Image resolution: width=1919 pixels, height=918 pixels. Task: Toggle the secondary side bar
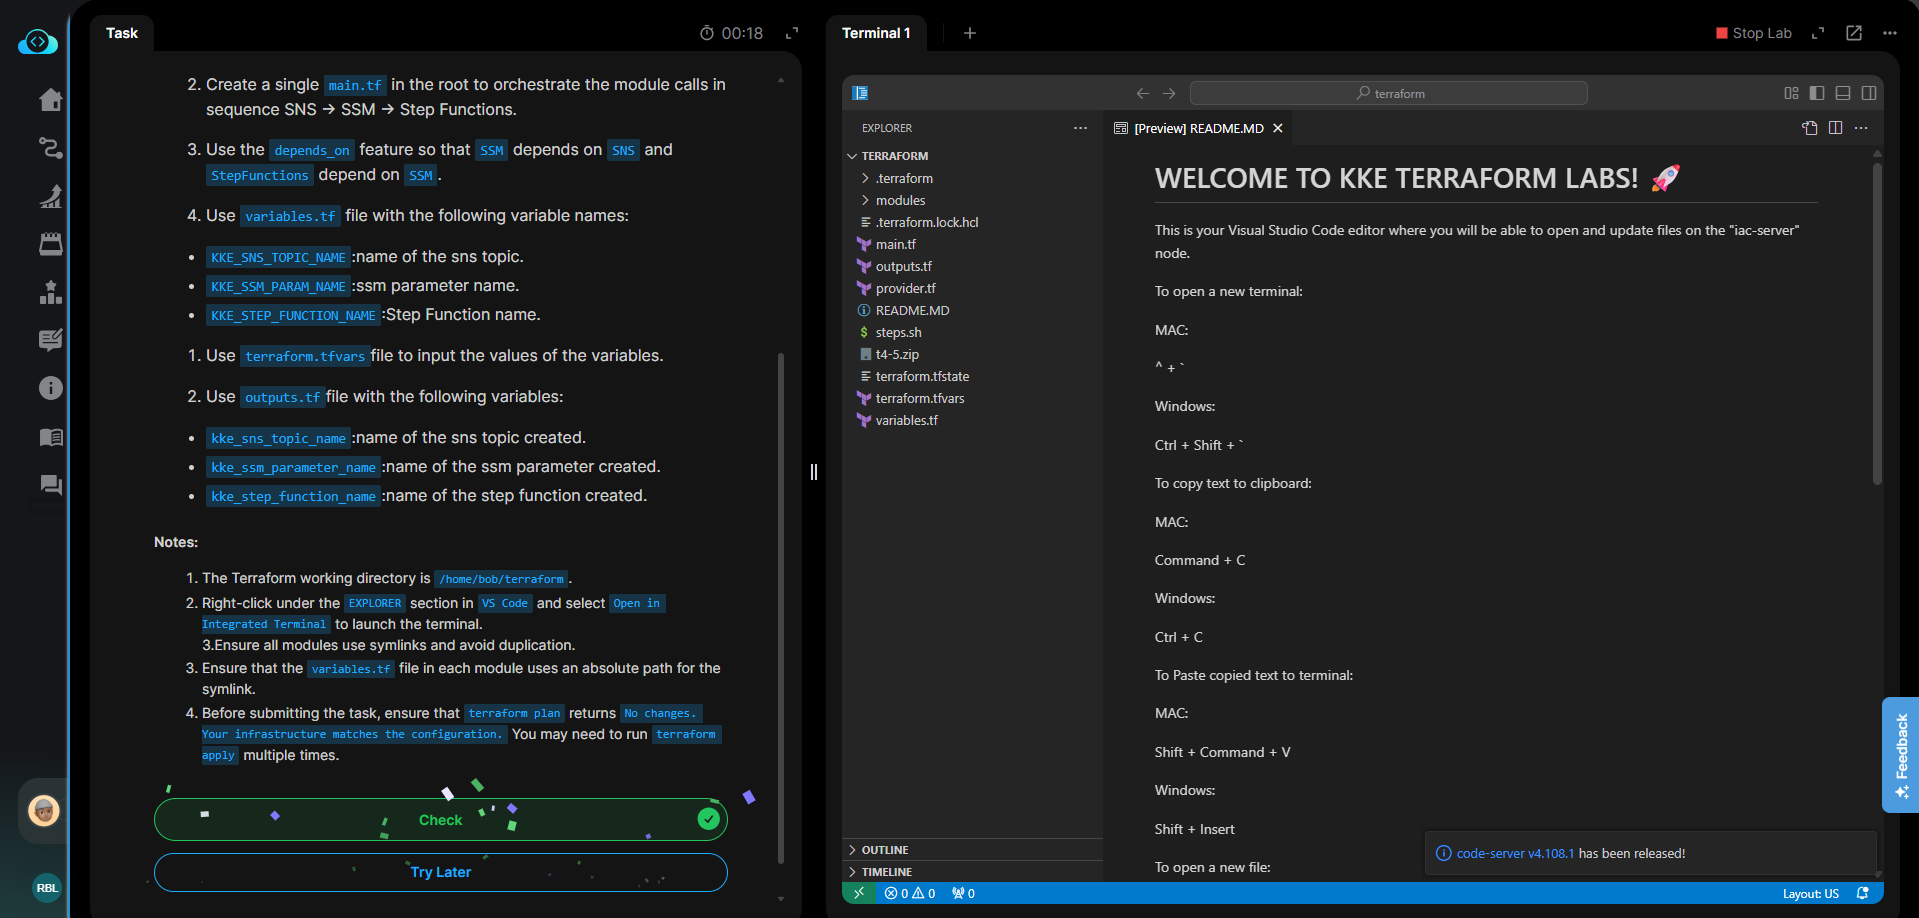coord(1869,93)
